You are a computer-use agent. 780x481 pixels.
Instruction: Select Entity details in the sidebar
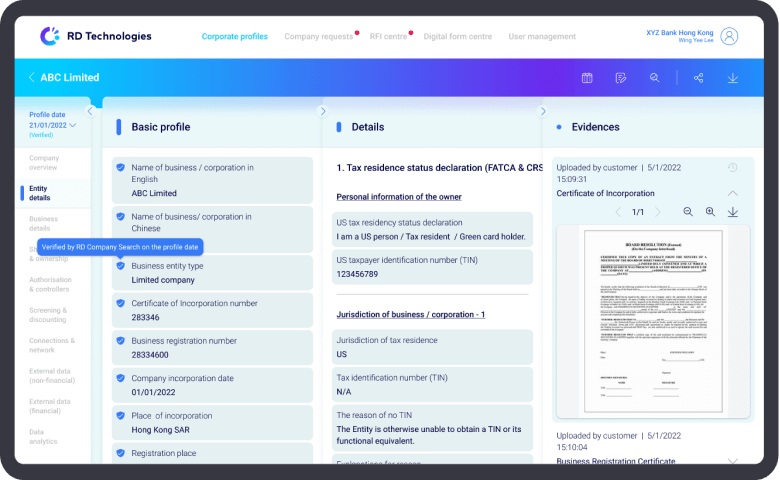[40, 193]
